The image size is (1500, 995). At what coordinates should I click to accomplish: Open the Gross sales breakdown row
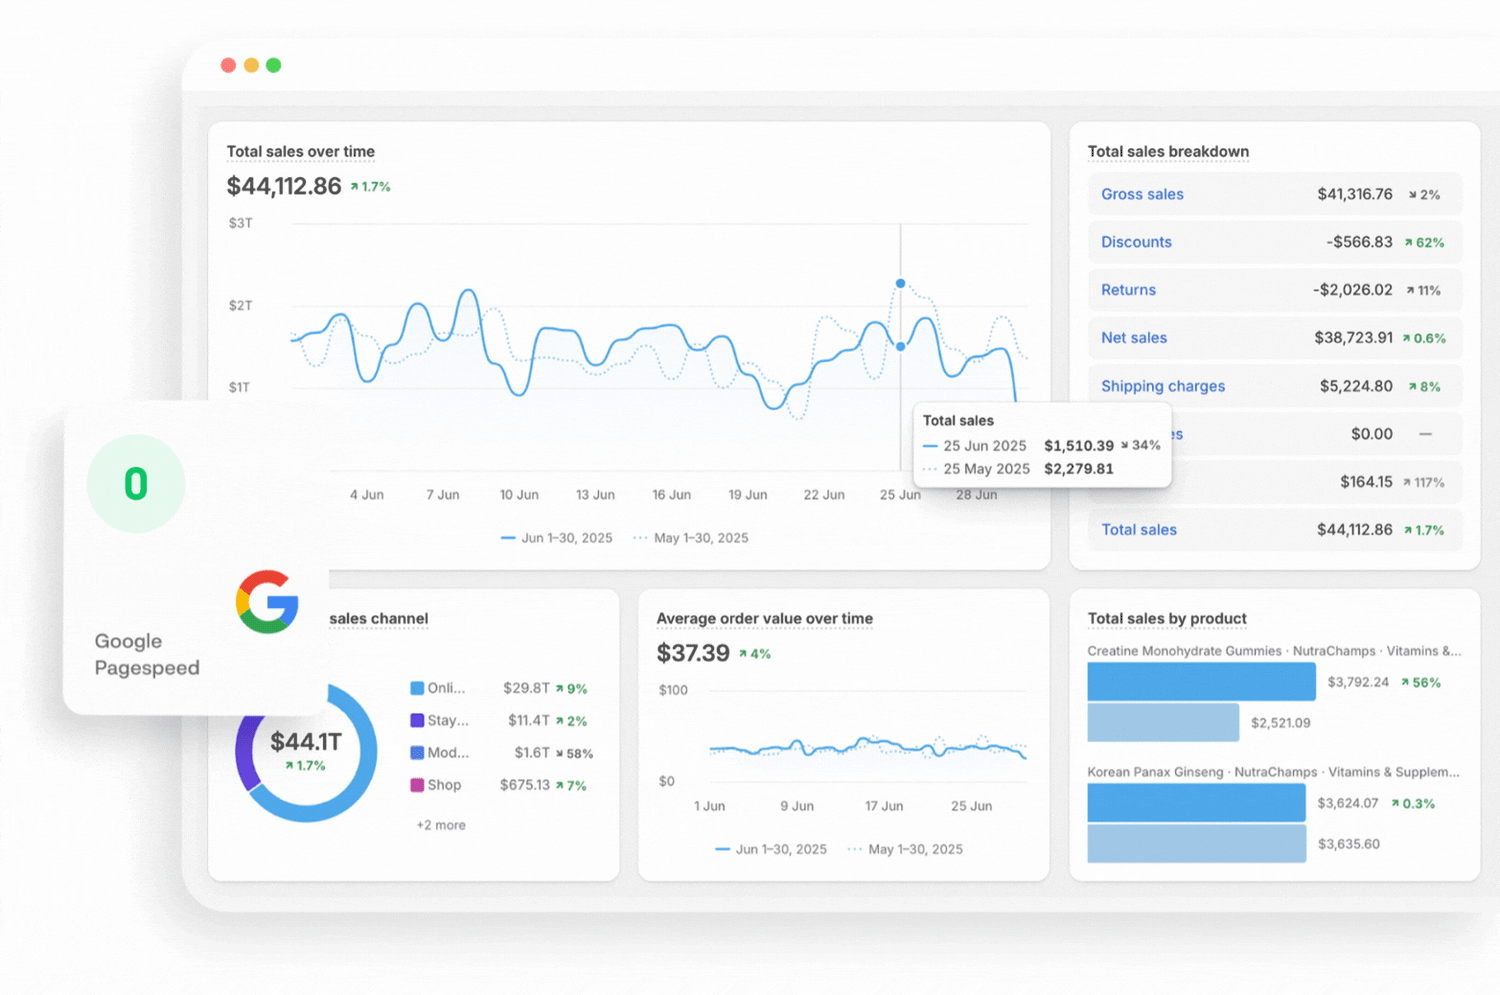[x=1142, y=194]
